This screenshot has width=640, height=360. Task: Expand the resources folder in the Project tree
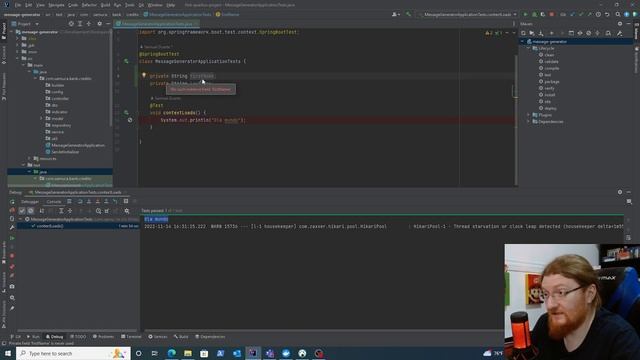pyautogui.click(x=29, y=158)
